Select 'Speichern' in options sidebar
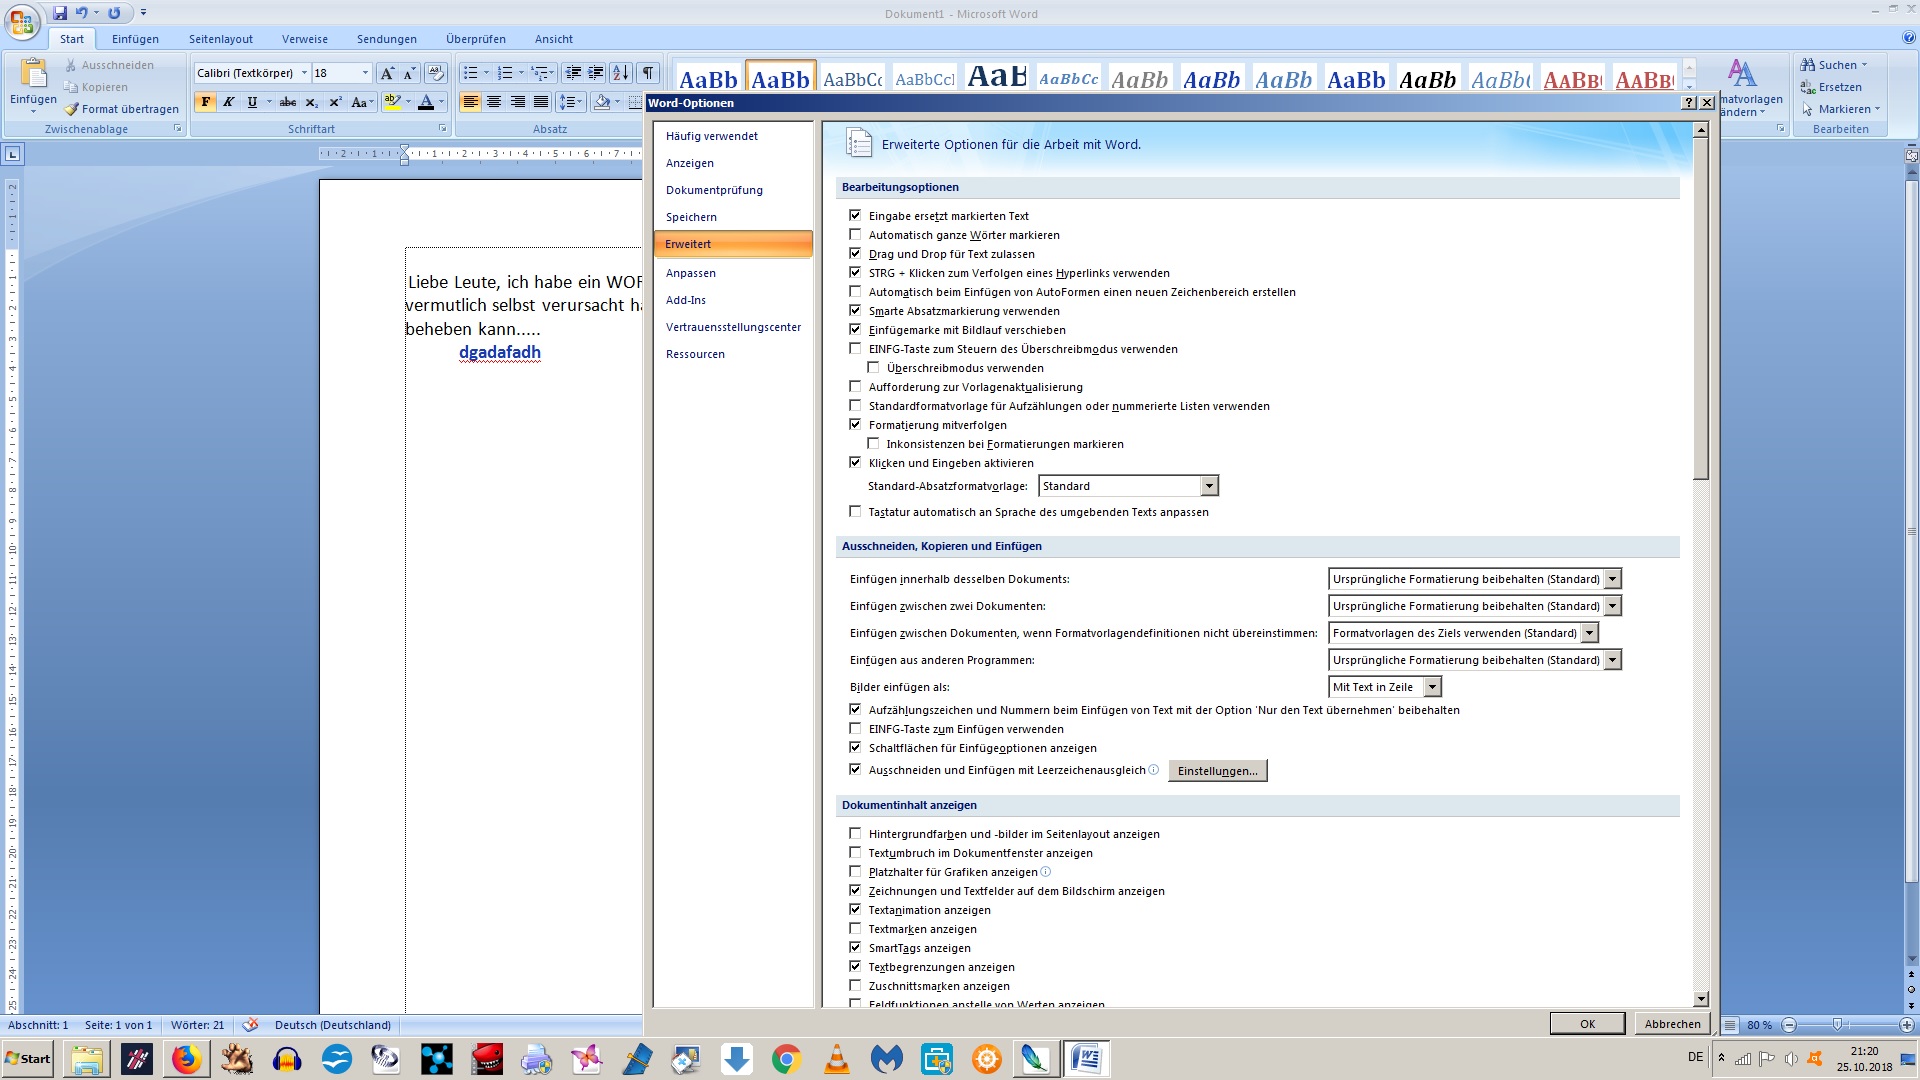The image size is (1920, 1080). click(x=691, y=217)
